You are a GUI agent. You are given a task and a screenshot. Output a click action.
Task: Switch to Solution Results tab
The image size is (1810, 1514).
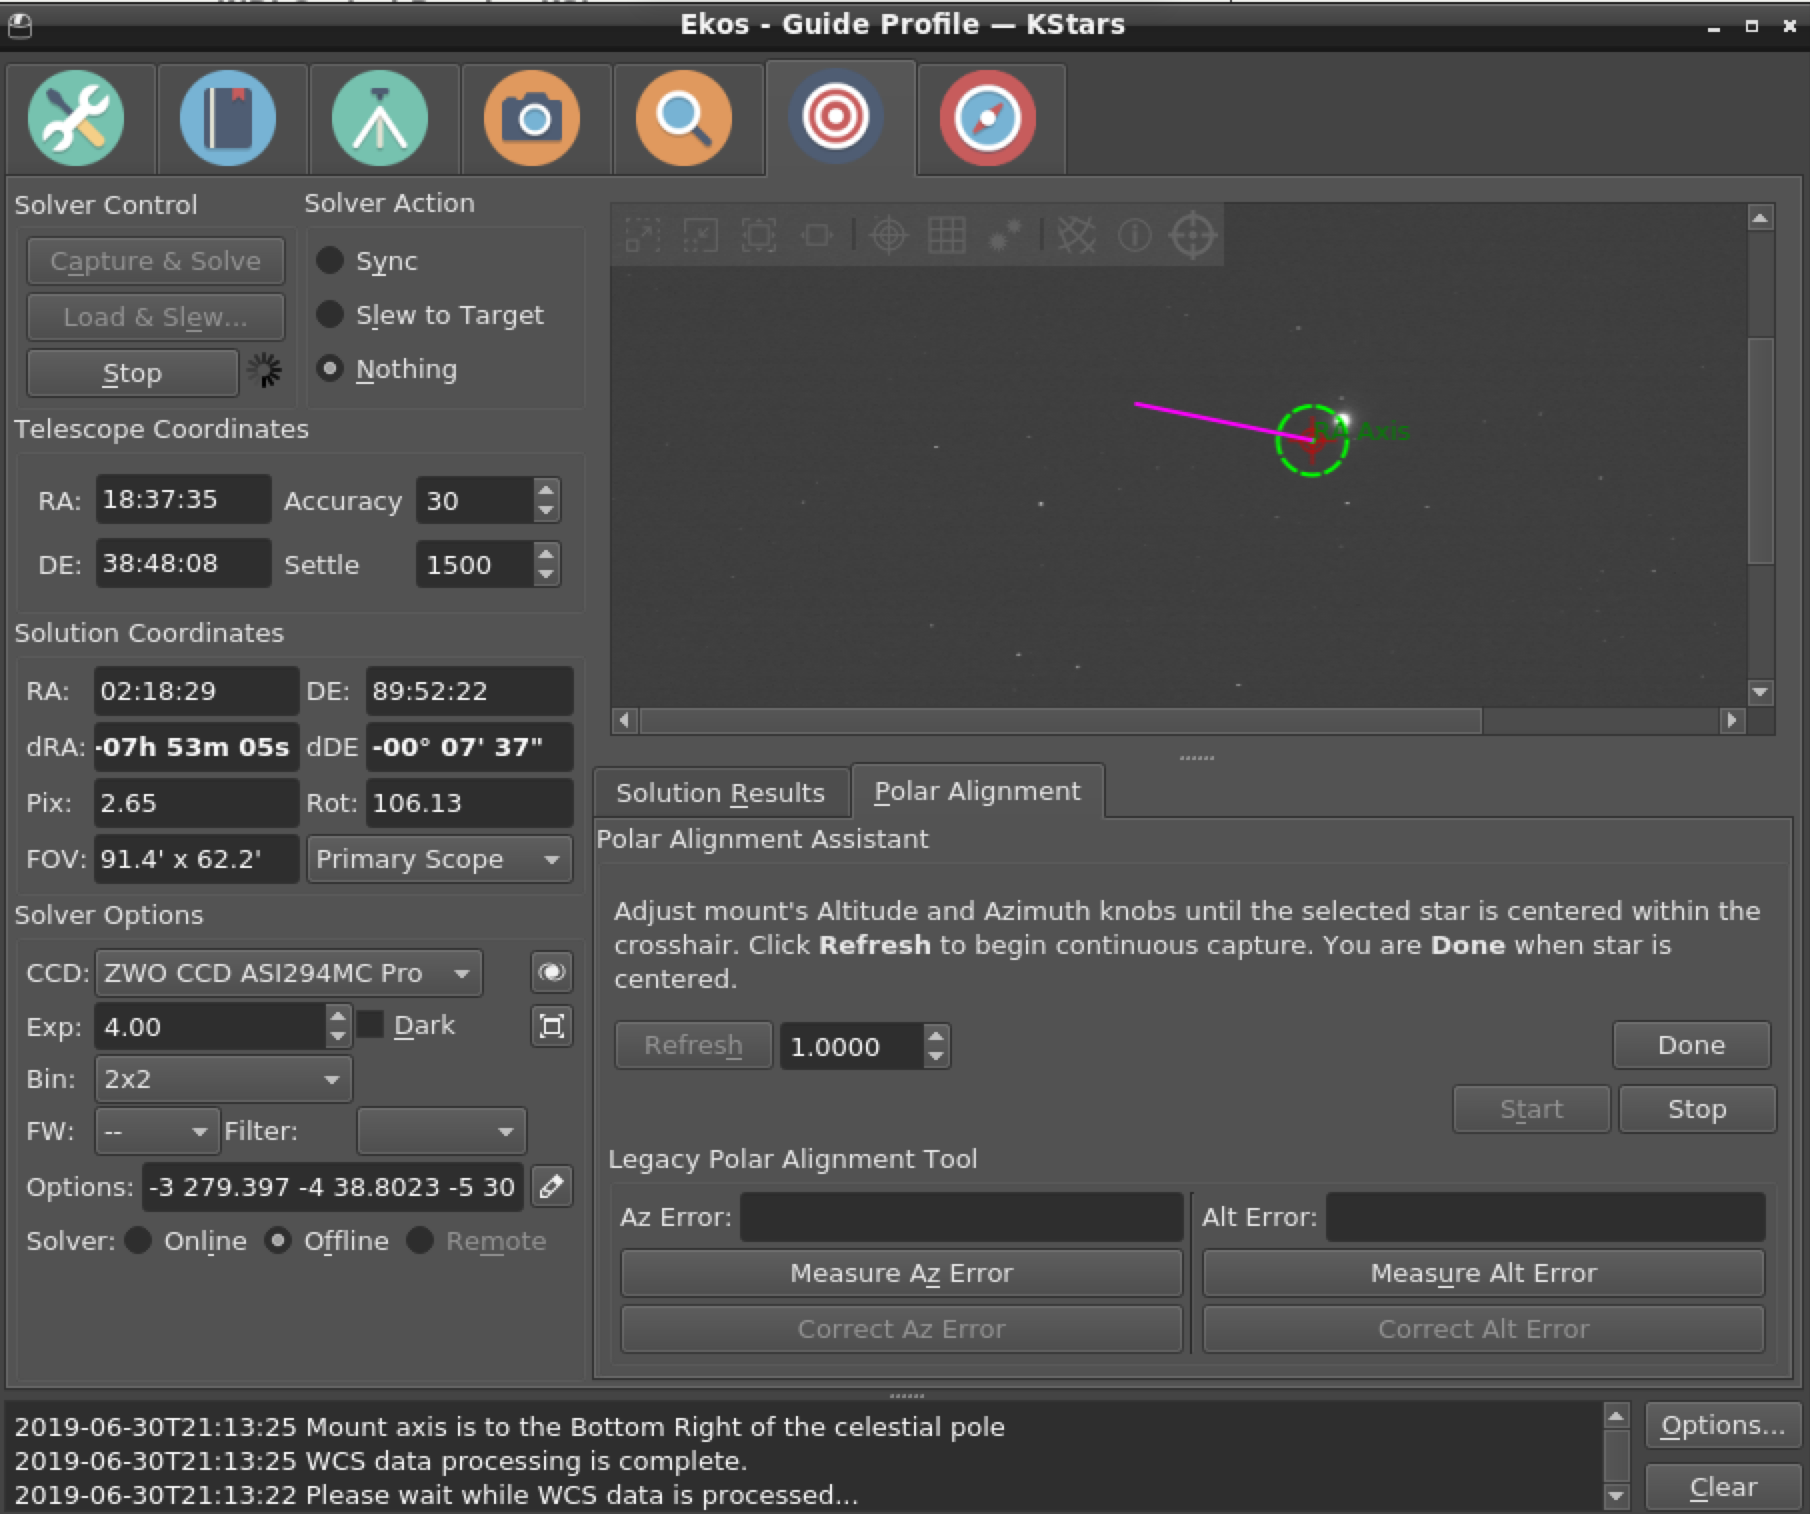click(x=720, y=793)
